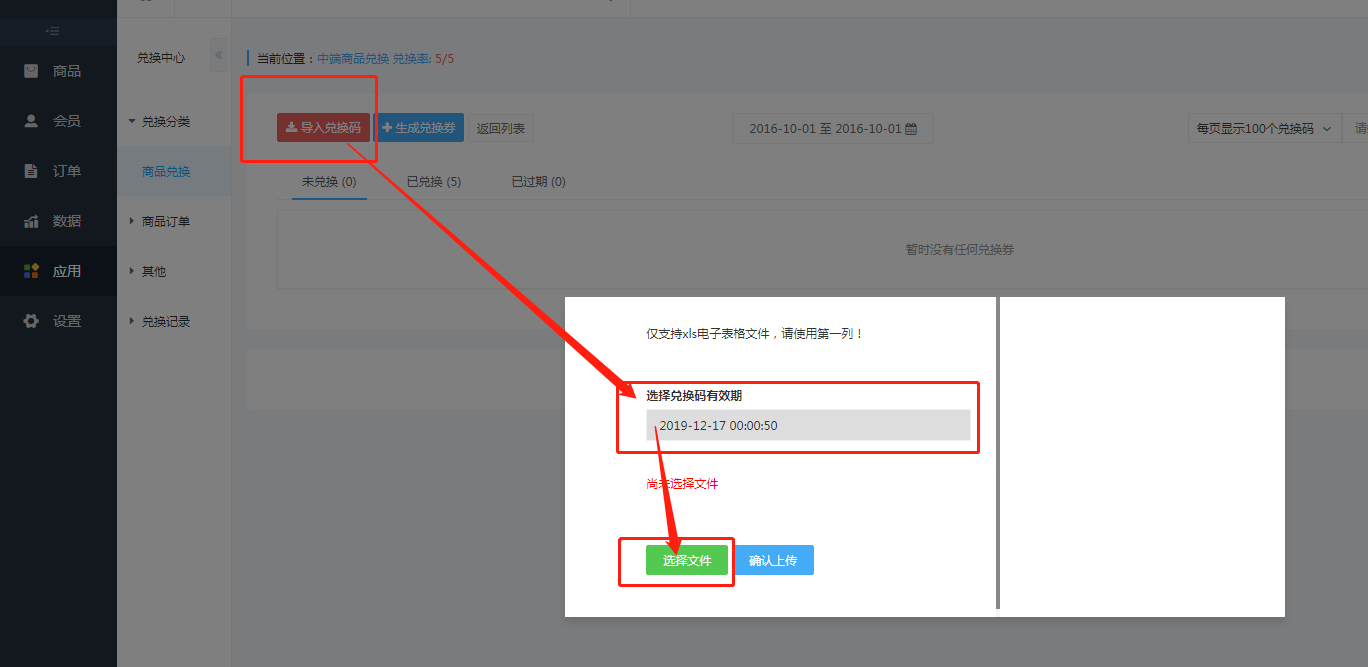Click the 会员 person icon
The height and width of the screenshot is (667, 1368).
(x=31, y=121)
